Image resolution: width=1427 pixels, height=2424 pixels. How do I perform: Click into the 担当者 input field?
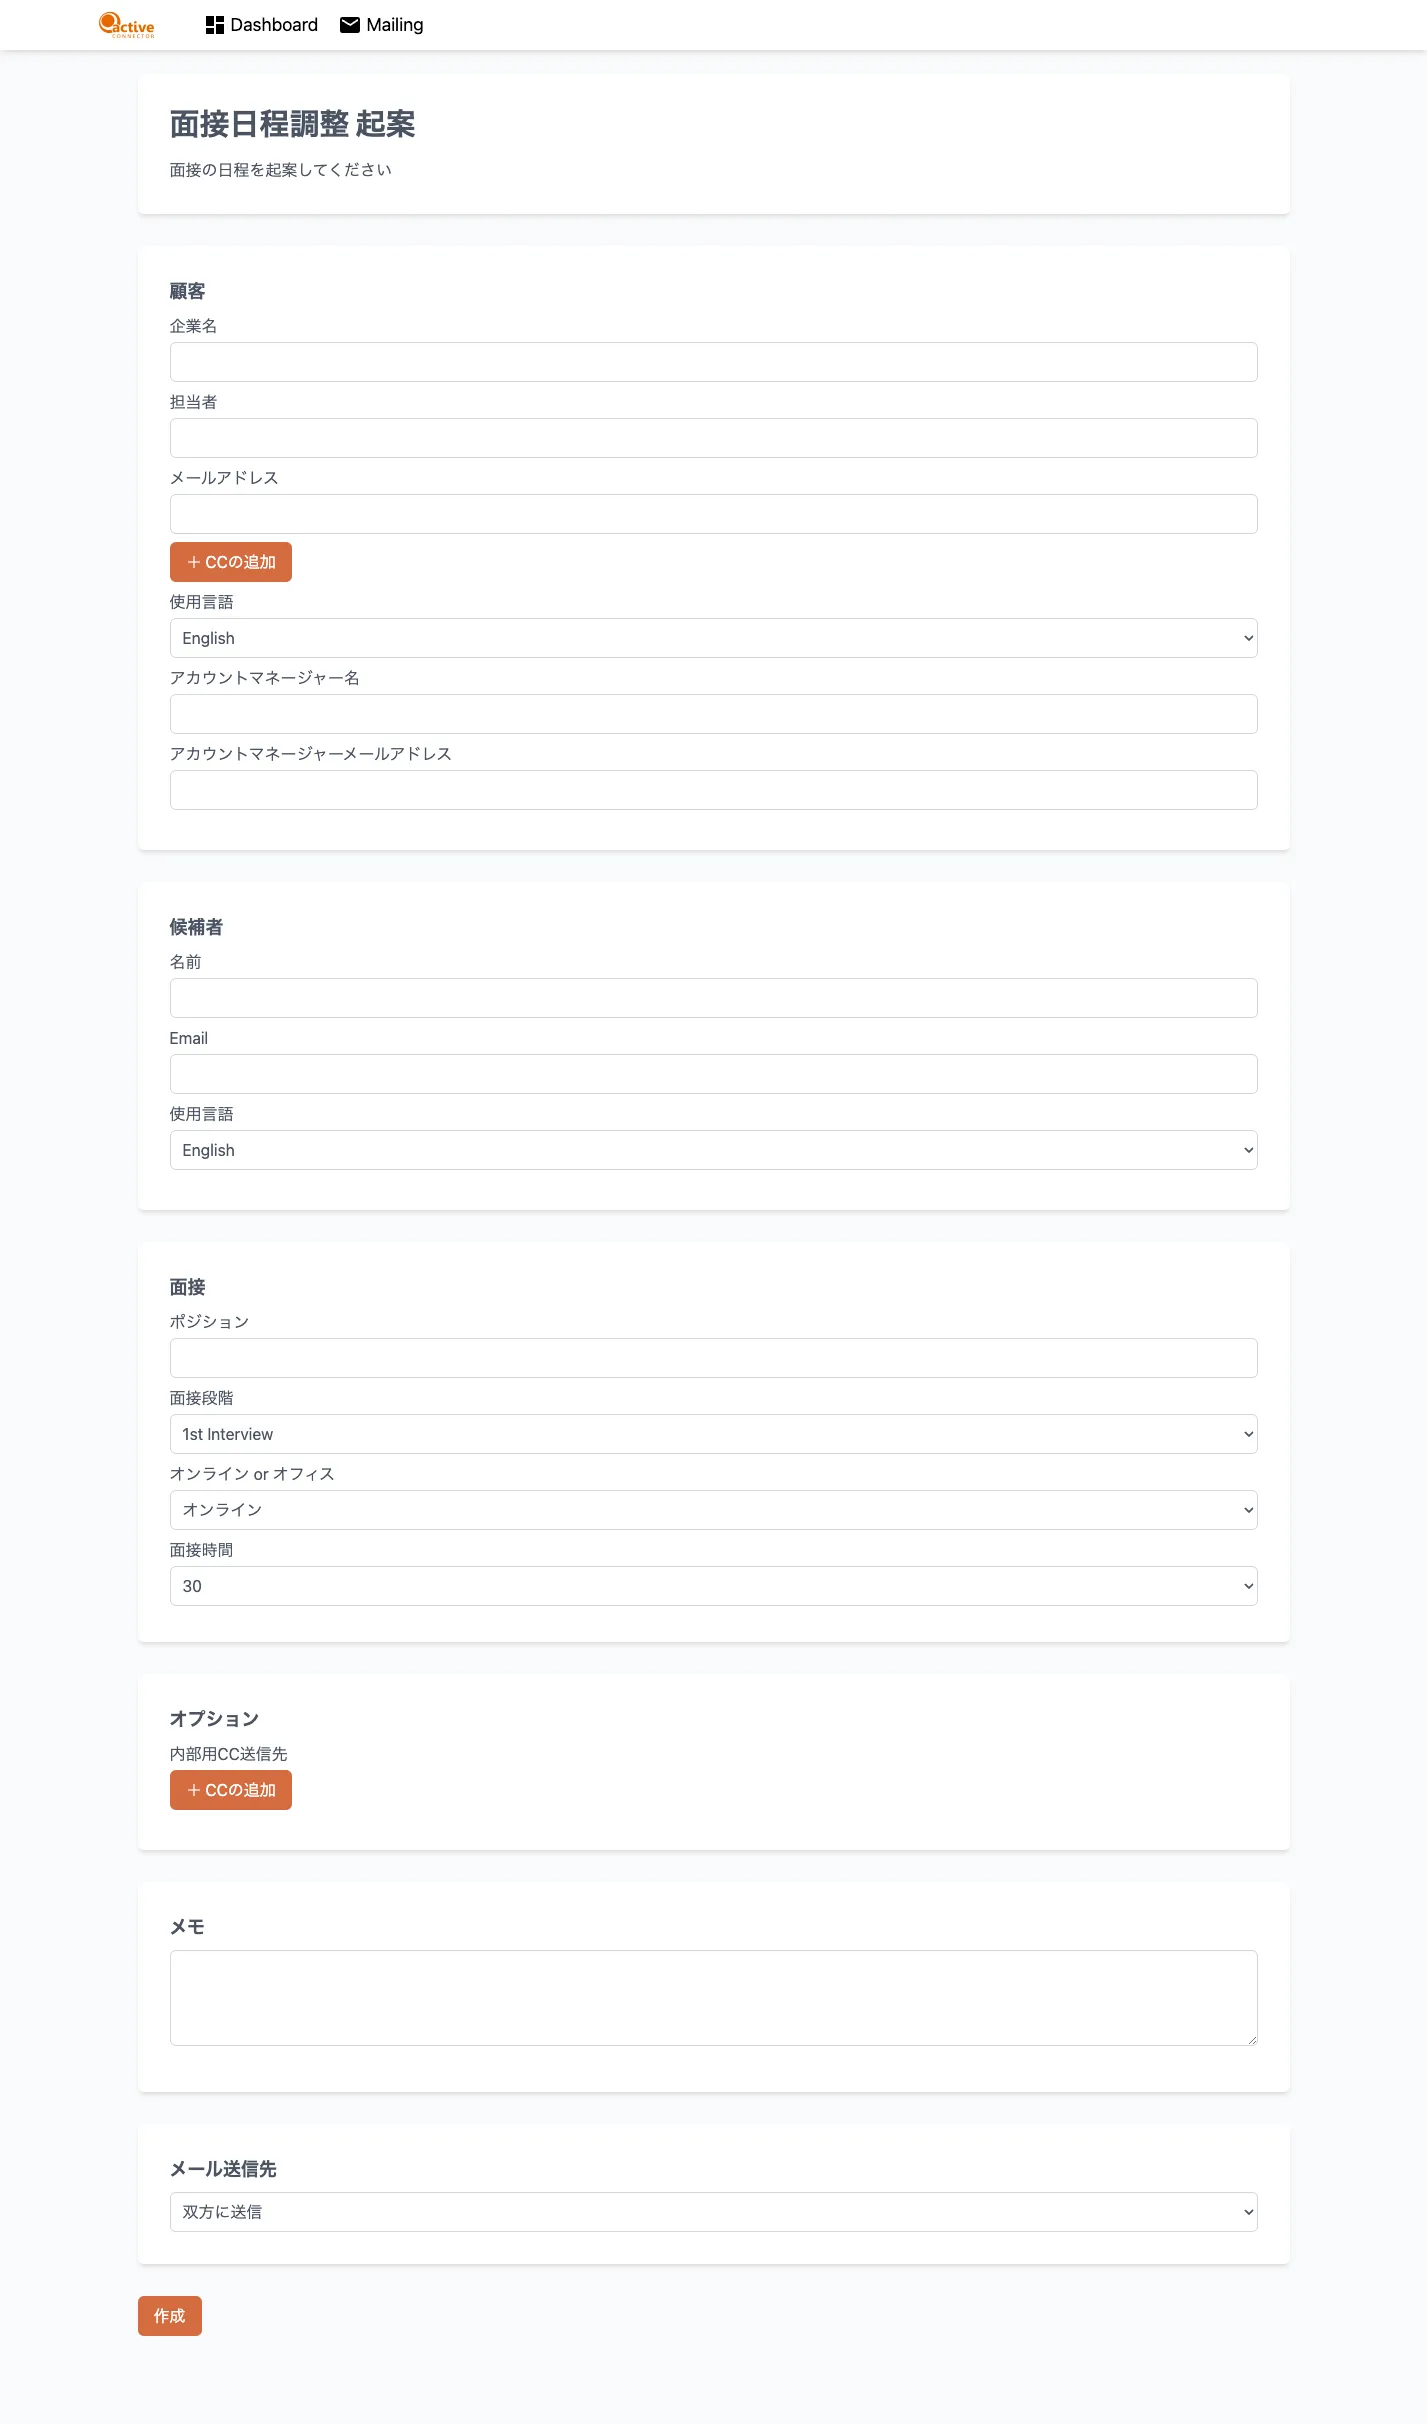(x=713, y=438)
